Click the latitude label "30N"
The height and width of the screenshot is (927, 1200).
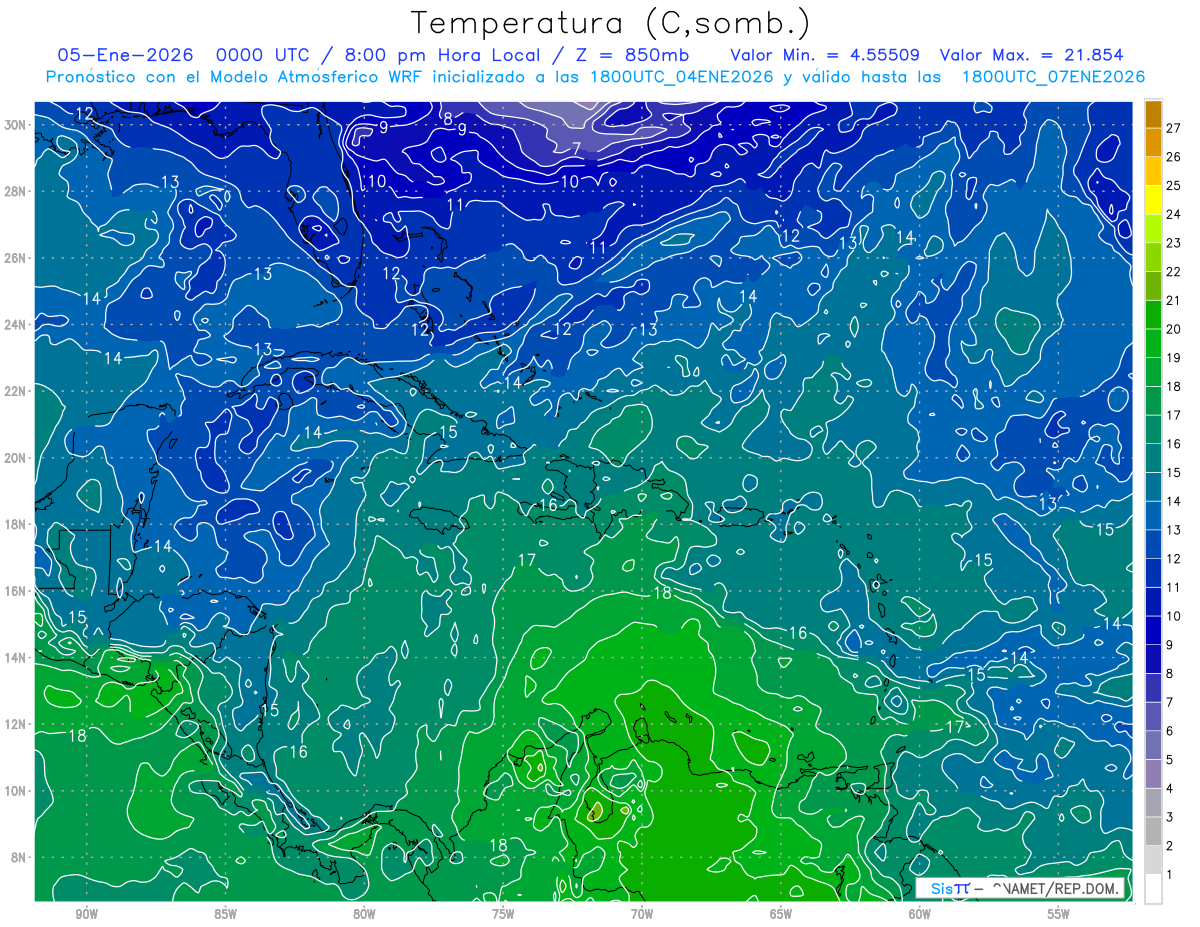click(x=15, y=124)
